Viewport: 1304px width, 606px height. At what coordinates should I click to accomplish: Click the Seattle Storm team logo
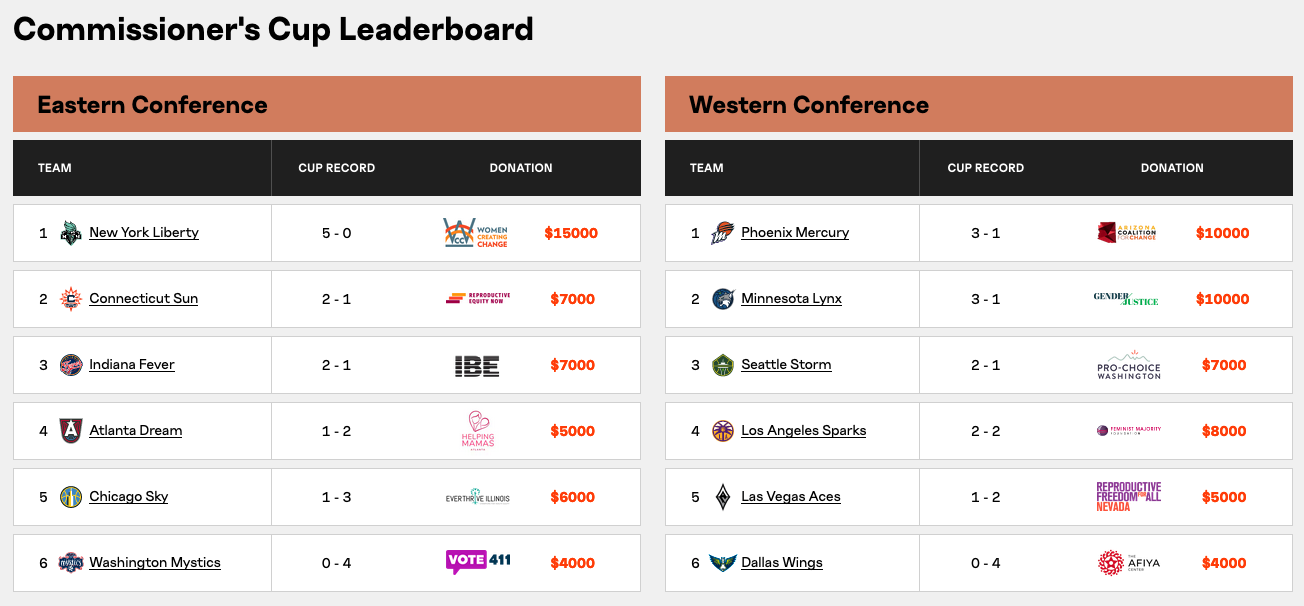coord(723,365)
